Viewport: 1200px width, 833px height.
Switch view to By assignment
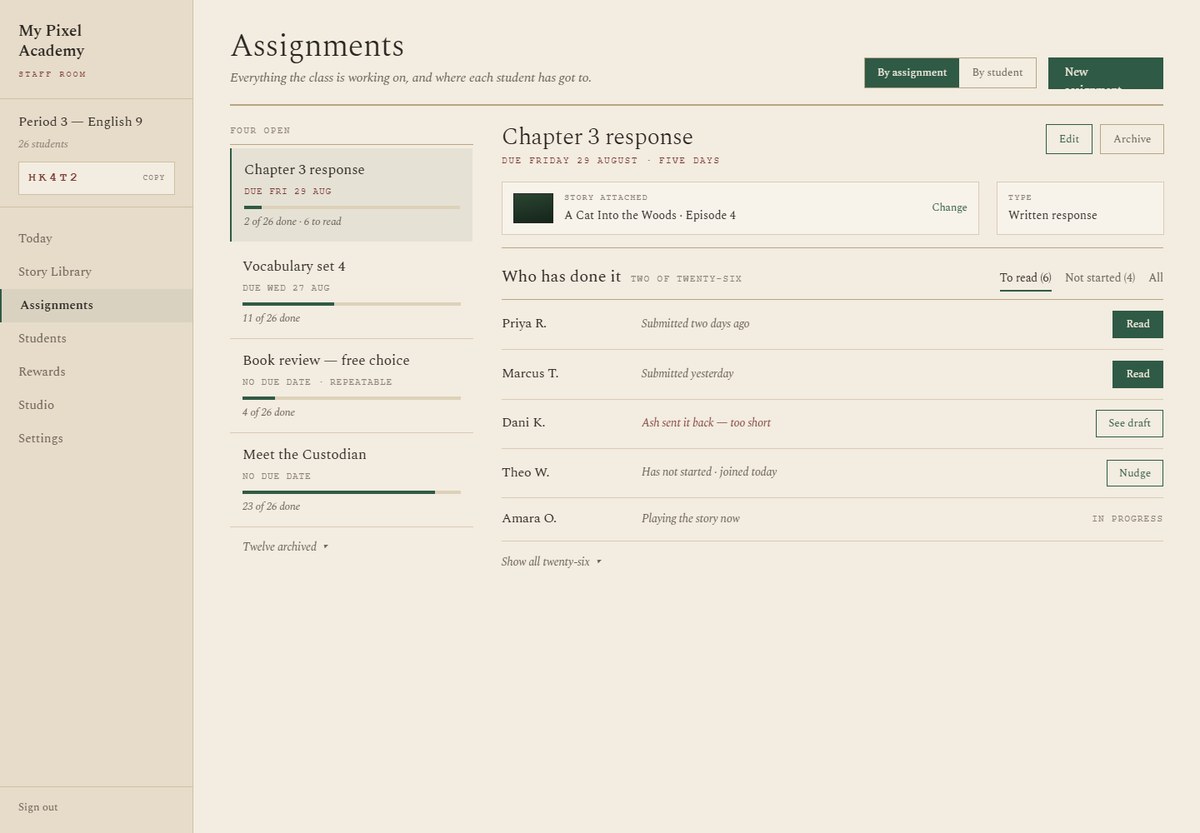pos(912,73)
